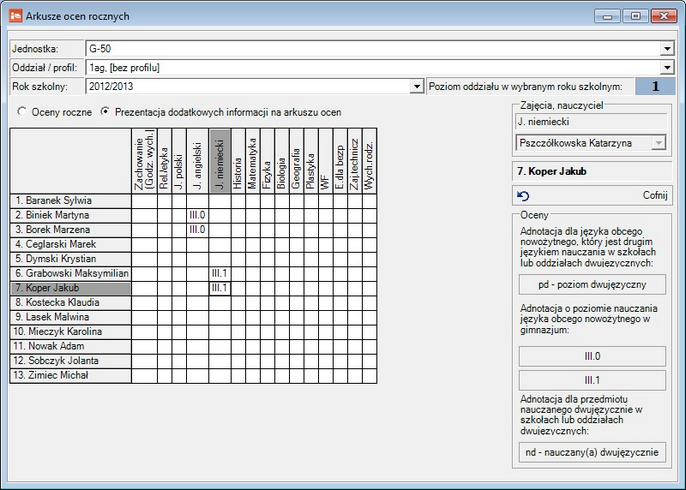Select the J. polski column header
The width and height of the screenshot is (686, 490).
[179, 161]
